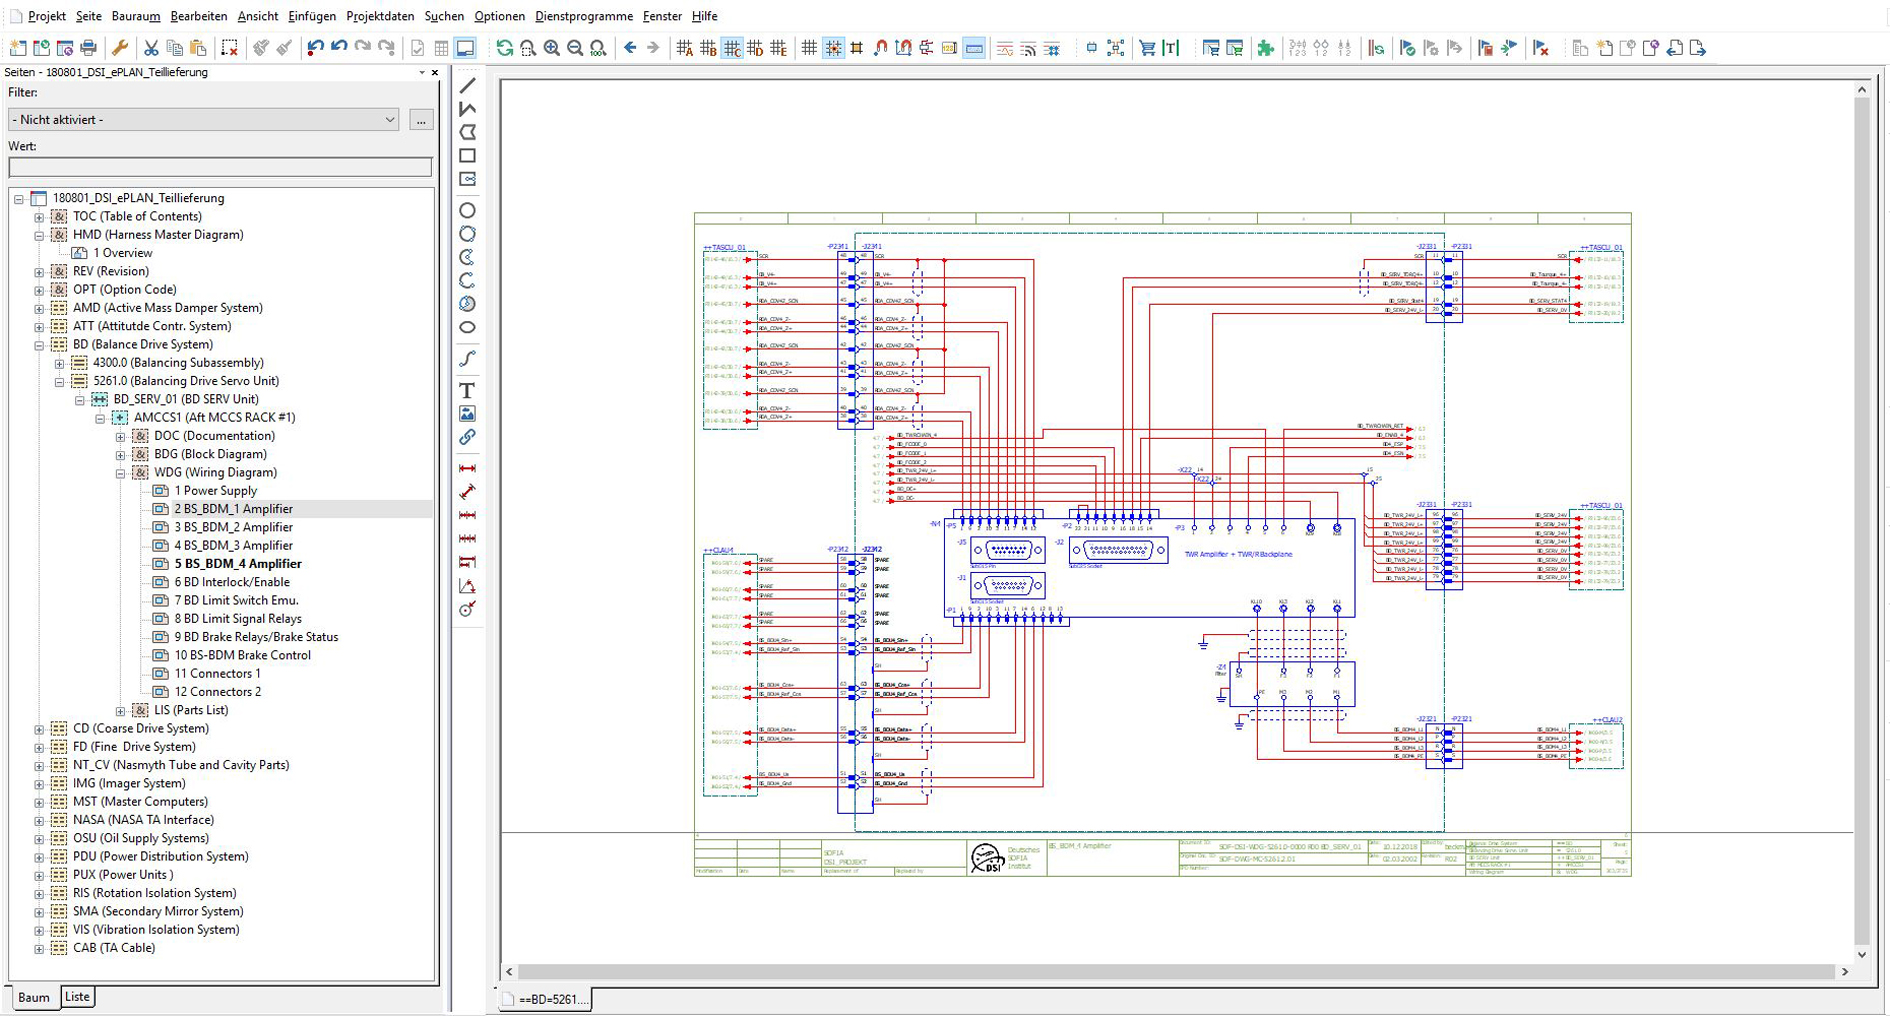Pick the Ellipse drawing tool

pos(467,328)
